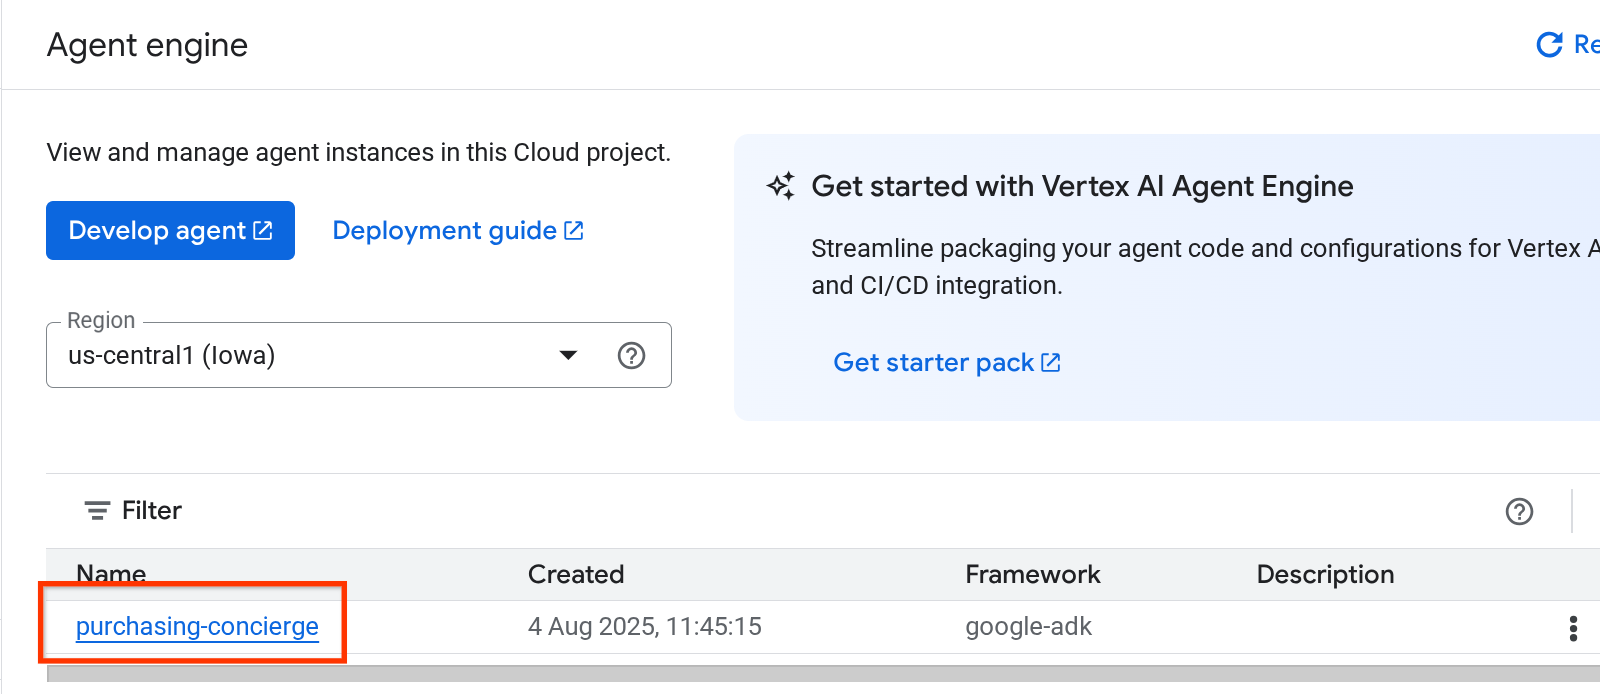1600x694 pixels.
Task: Open the Get starter pack link
Action: (933, 362)
